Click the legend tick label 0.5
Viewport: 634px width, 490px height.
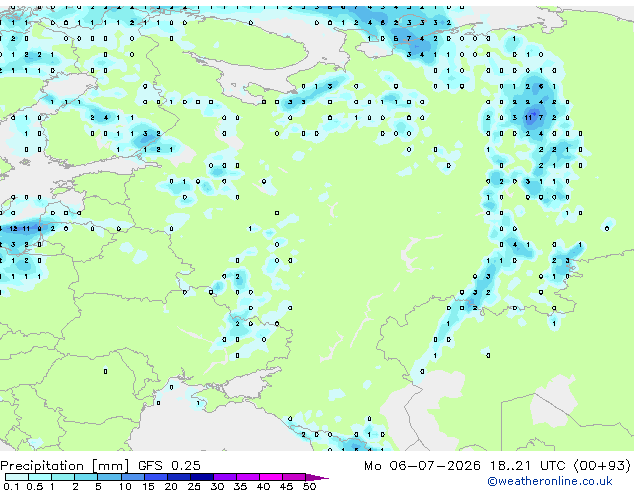point(36,486)
